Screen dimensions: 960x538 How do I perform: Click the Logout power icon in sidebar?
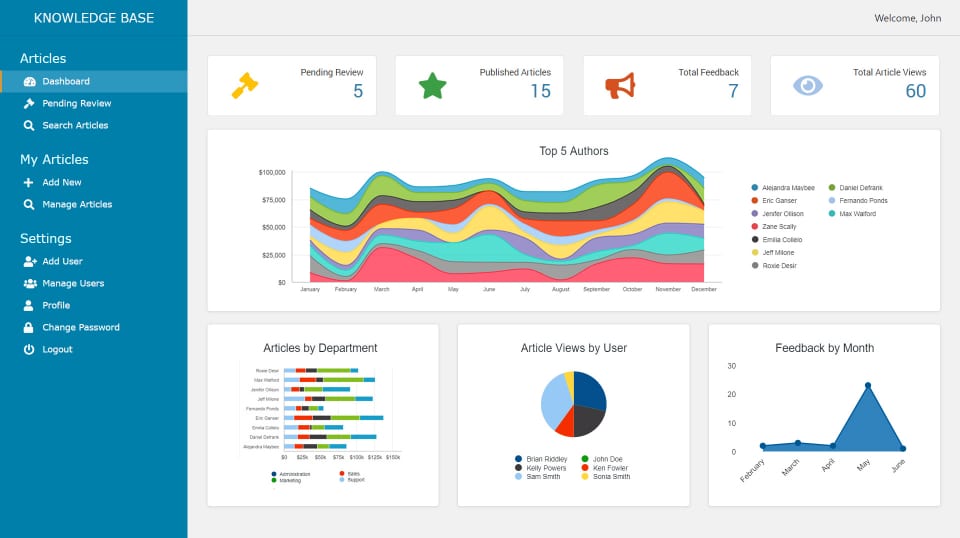coord(29,350)
